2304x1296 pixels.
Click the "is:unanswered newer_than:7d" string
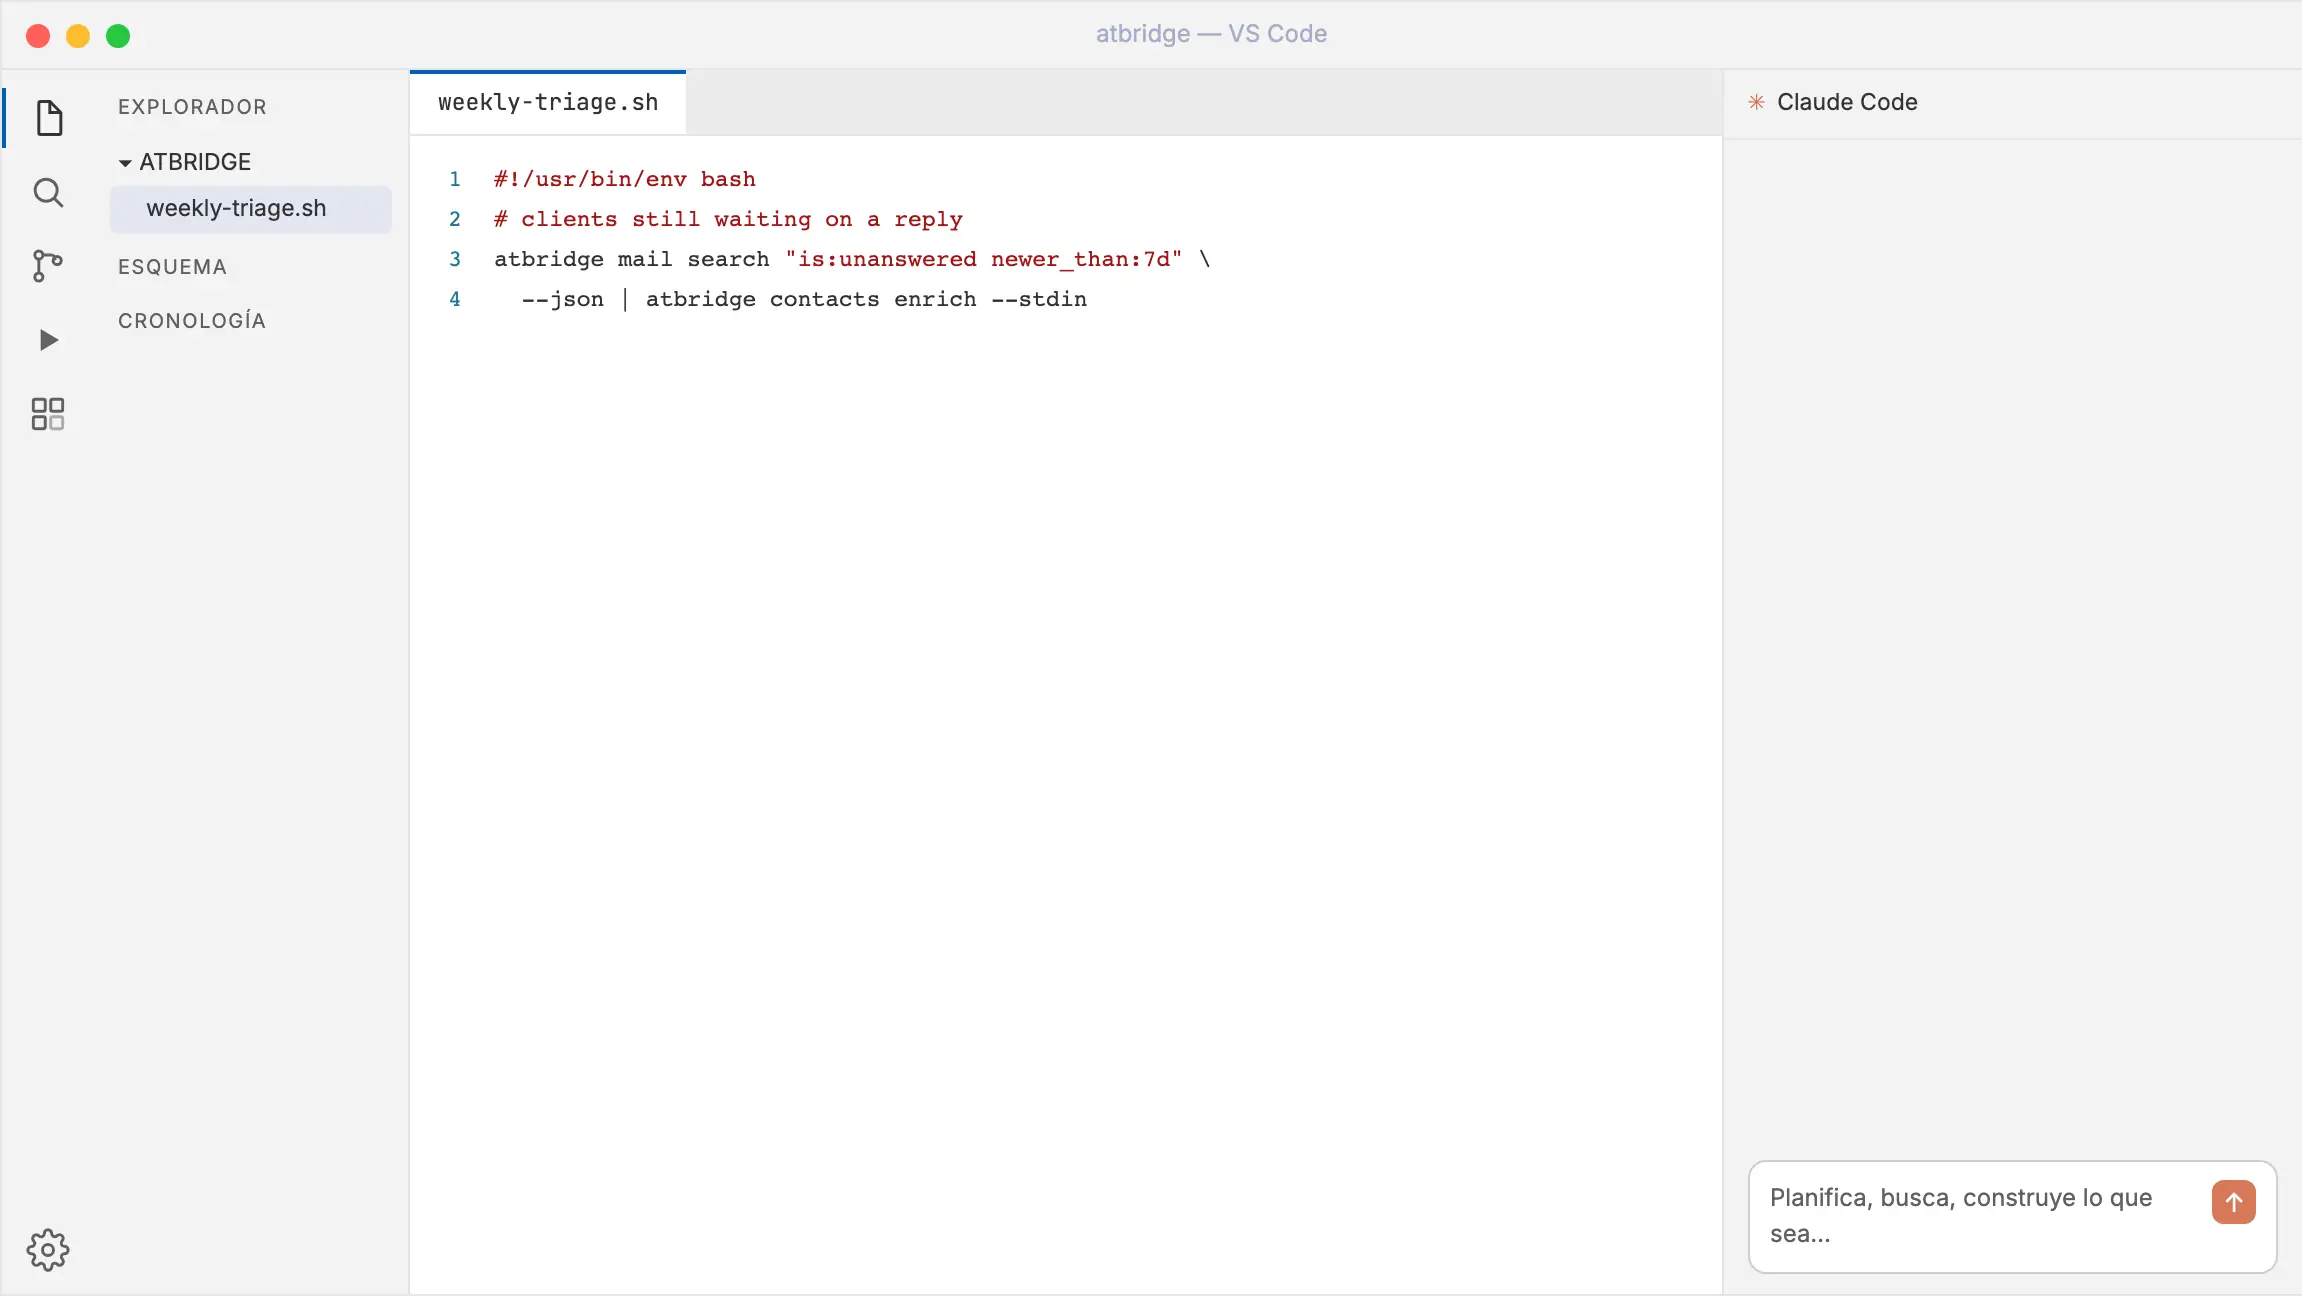coord(983,259)
